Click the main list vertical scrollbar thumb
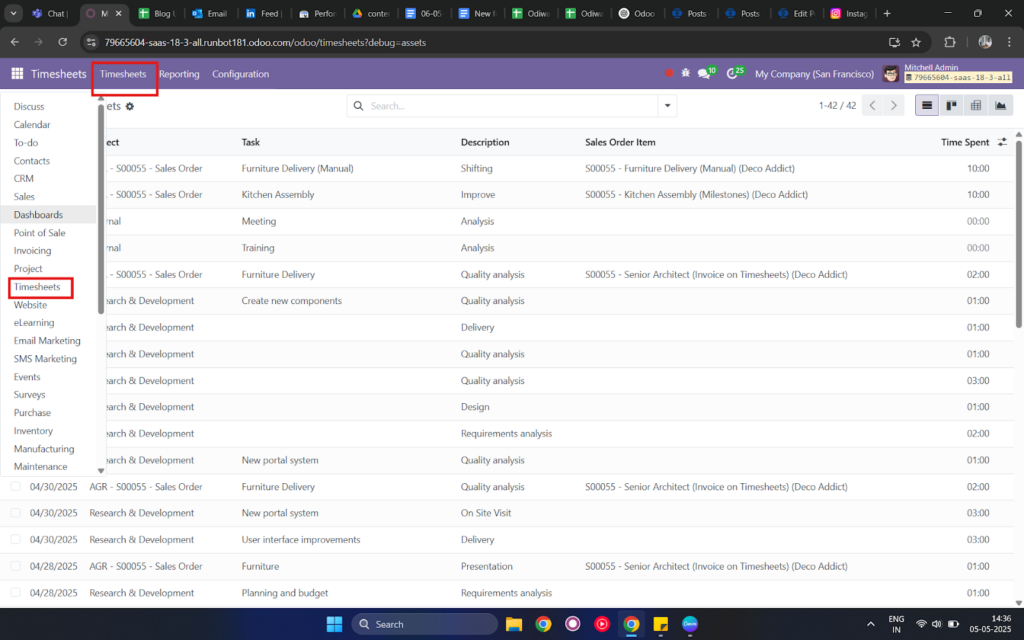Viewport: 1024px width, 640px height. pyautogui.click(x=1019, y=234)
